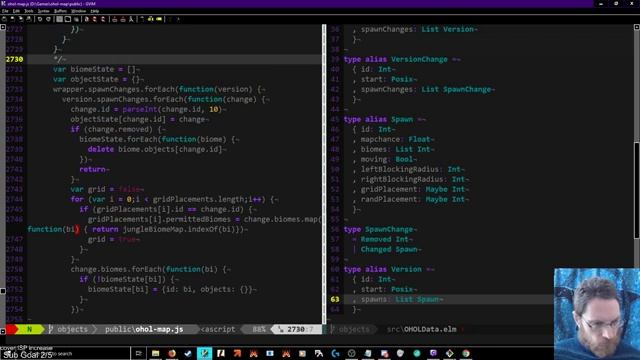Click 'var grid = false' code line
Viewport: 640px width, 360px height.
coord(107,189)
